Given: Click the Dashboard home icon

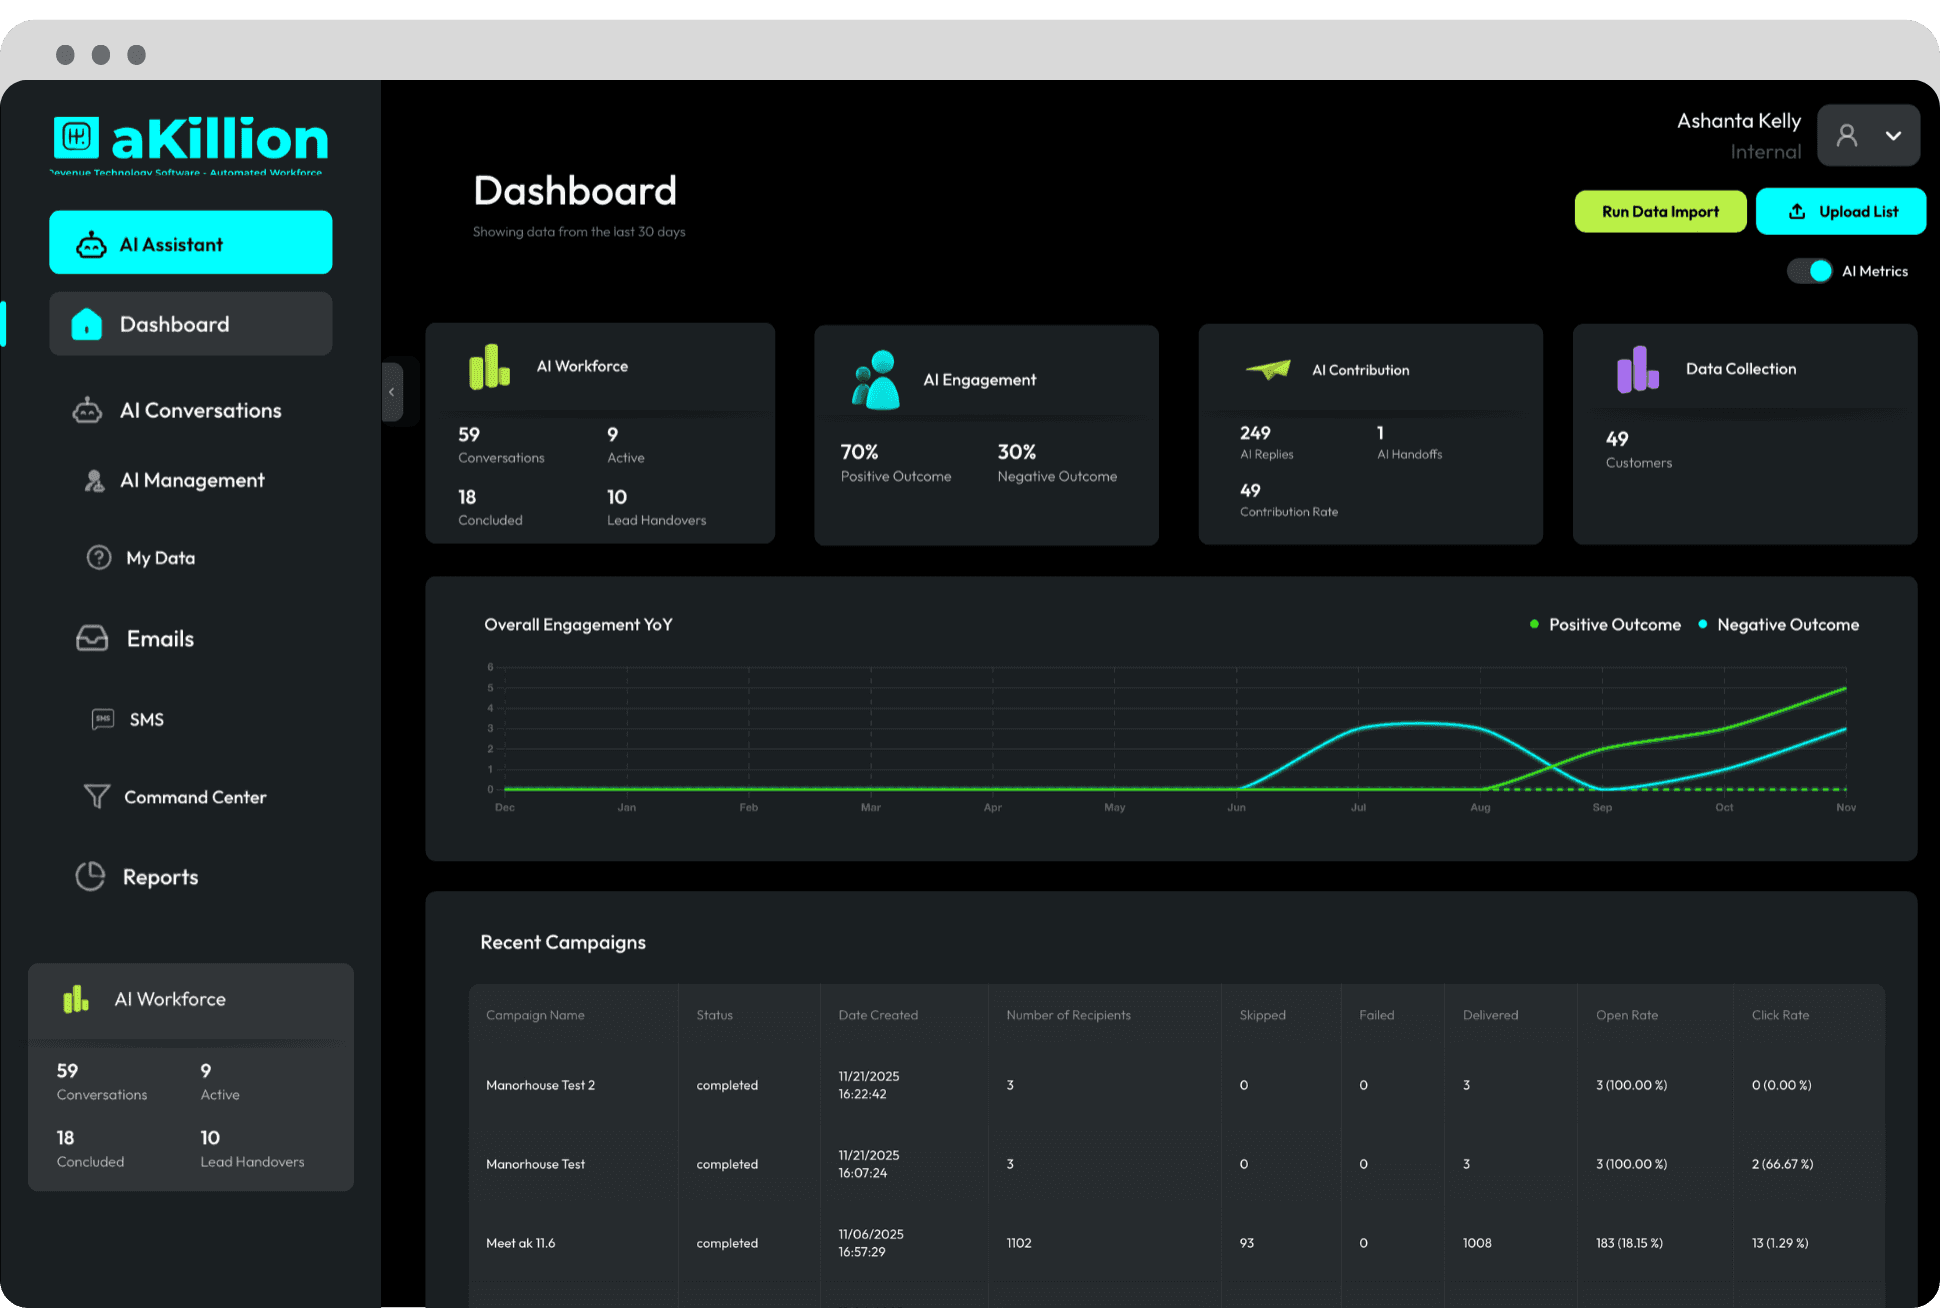Looking at the screenshot, I should [x=87, y=323].
